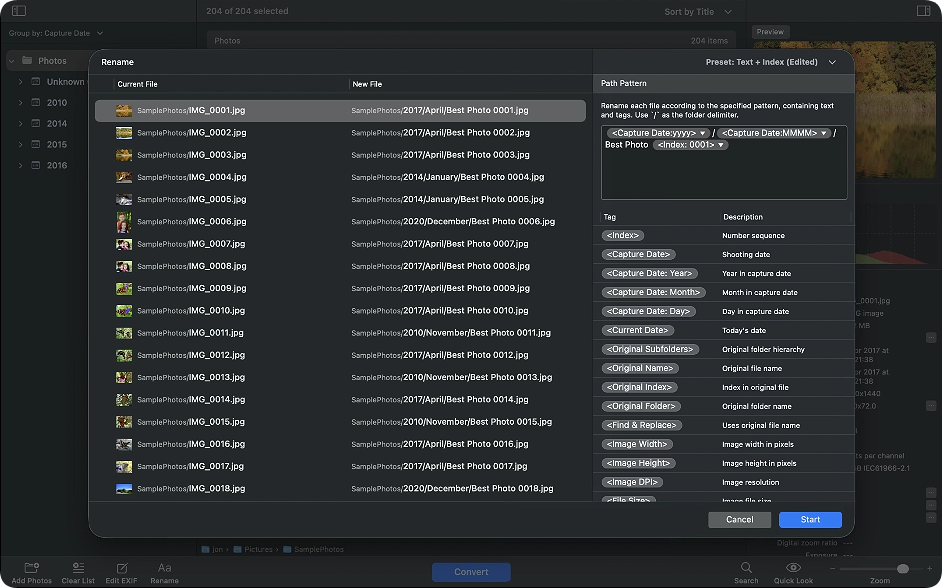Expand the 2010 group in sidebar

click(20, 103)
